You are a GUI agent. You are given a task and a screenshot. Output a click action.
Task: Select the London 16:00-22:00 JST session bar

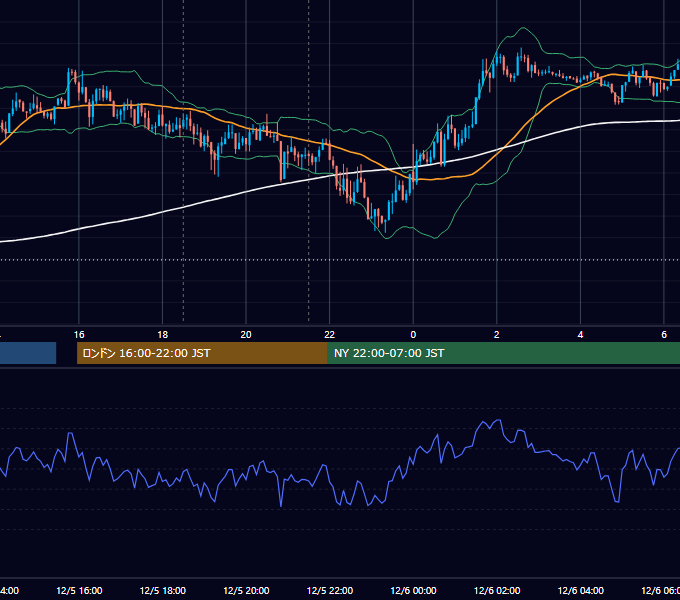(202, 353)
